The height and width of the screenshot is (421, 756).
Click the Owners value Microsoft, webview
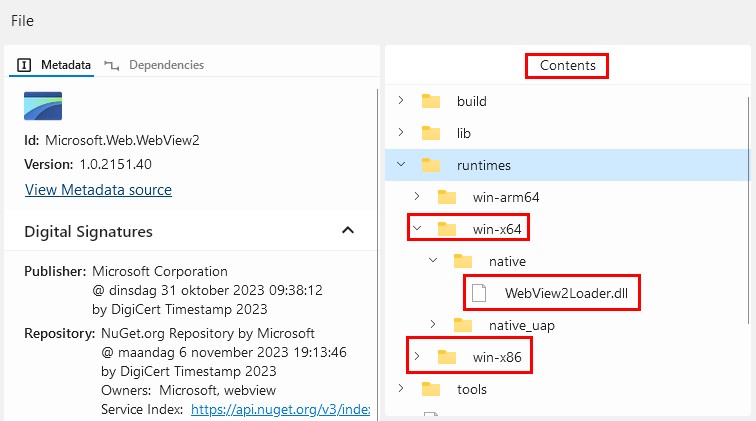click(217, 390)
